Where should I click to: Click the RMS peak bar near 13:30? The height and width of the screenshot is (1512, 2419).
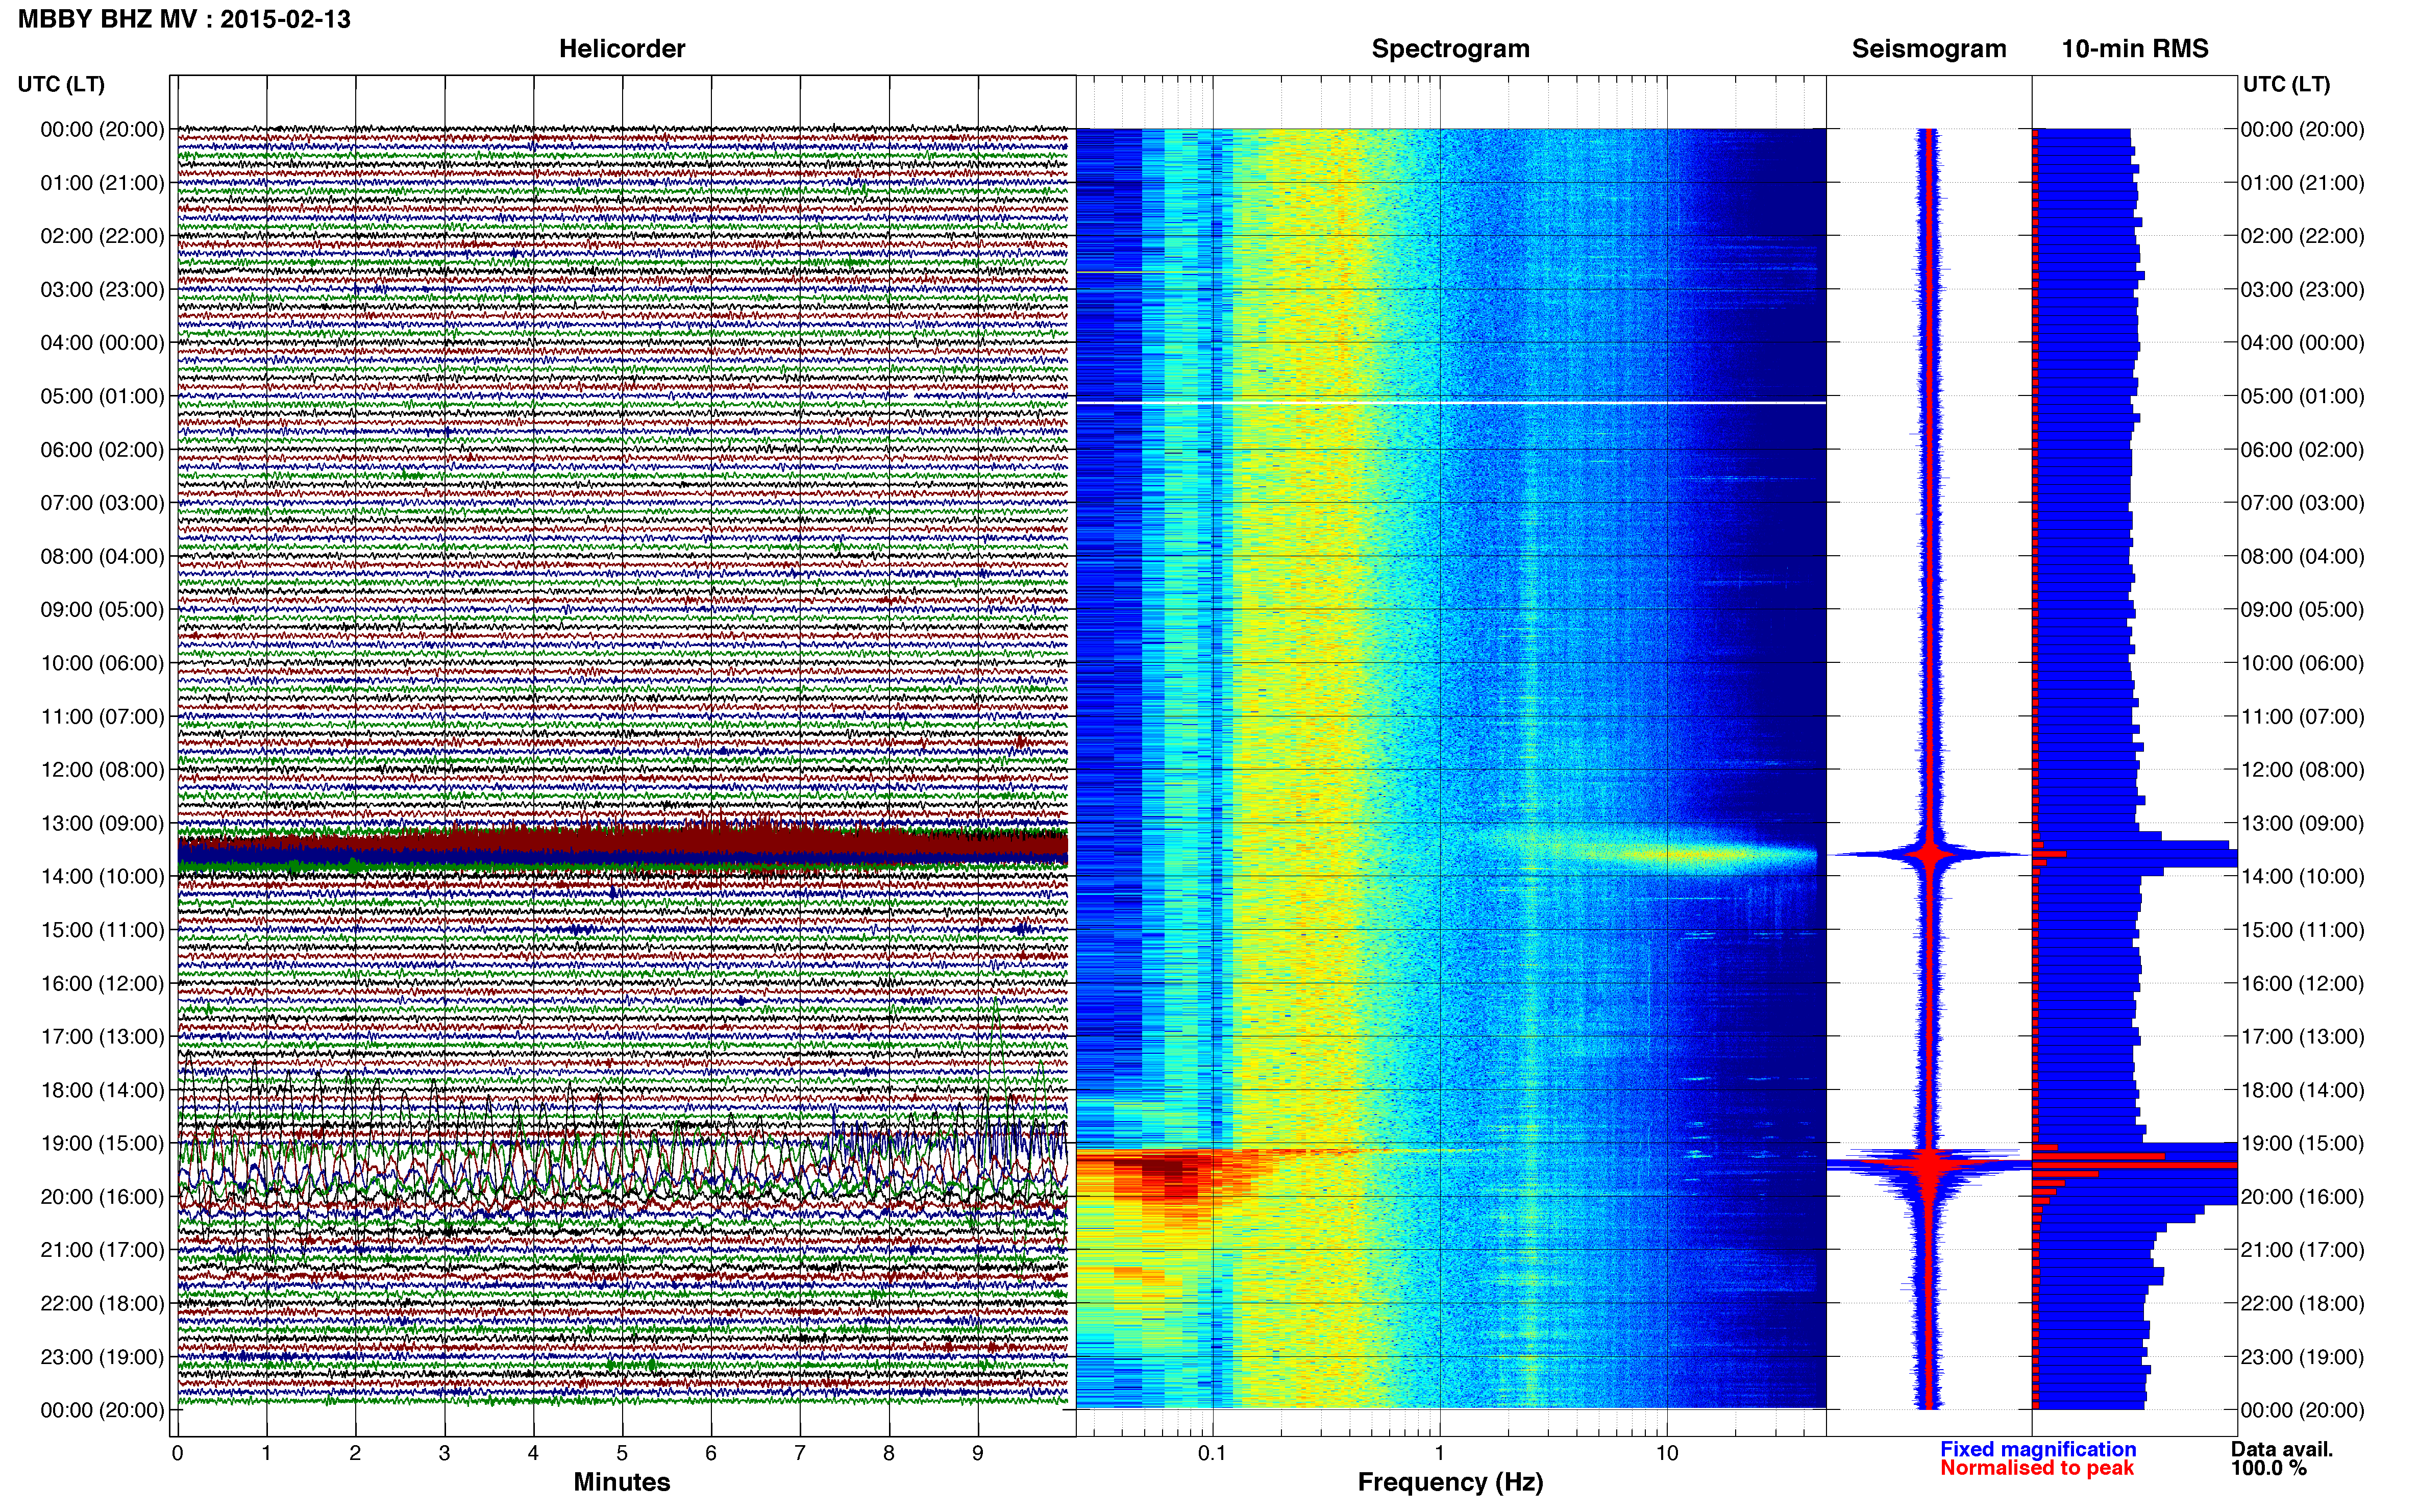[x=2135, y=855]
